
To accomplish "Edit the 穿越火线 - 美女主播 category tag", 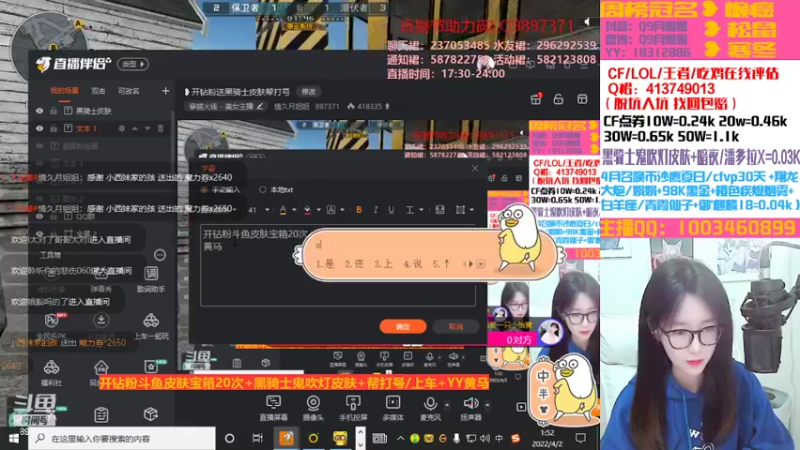I will [226, 106].
